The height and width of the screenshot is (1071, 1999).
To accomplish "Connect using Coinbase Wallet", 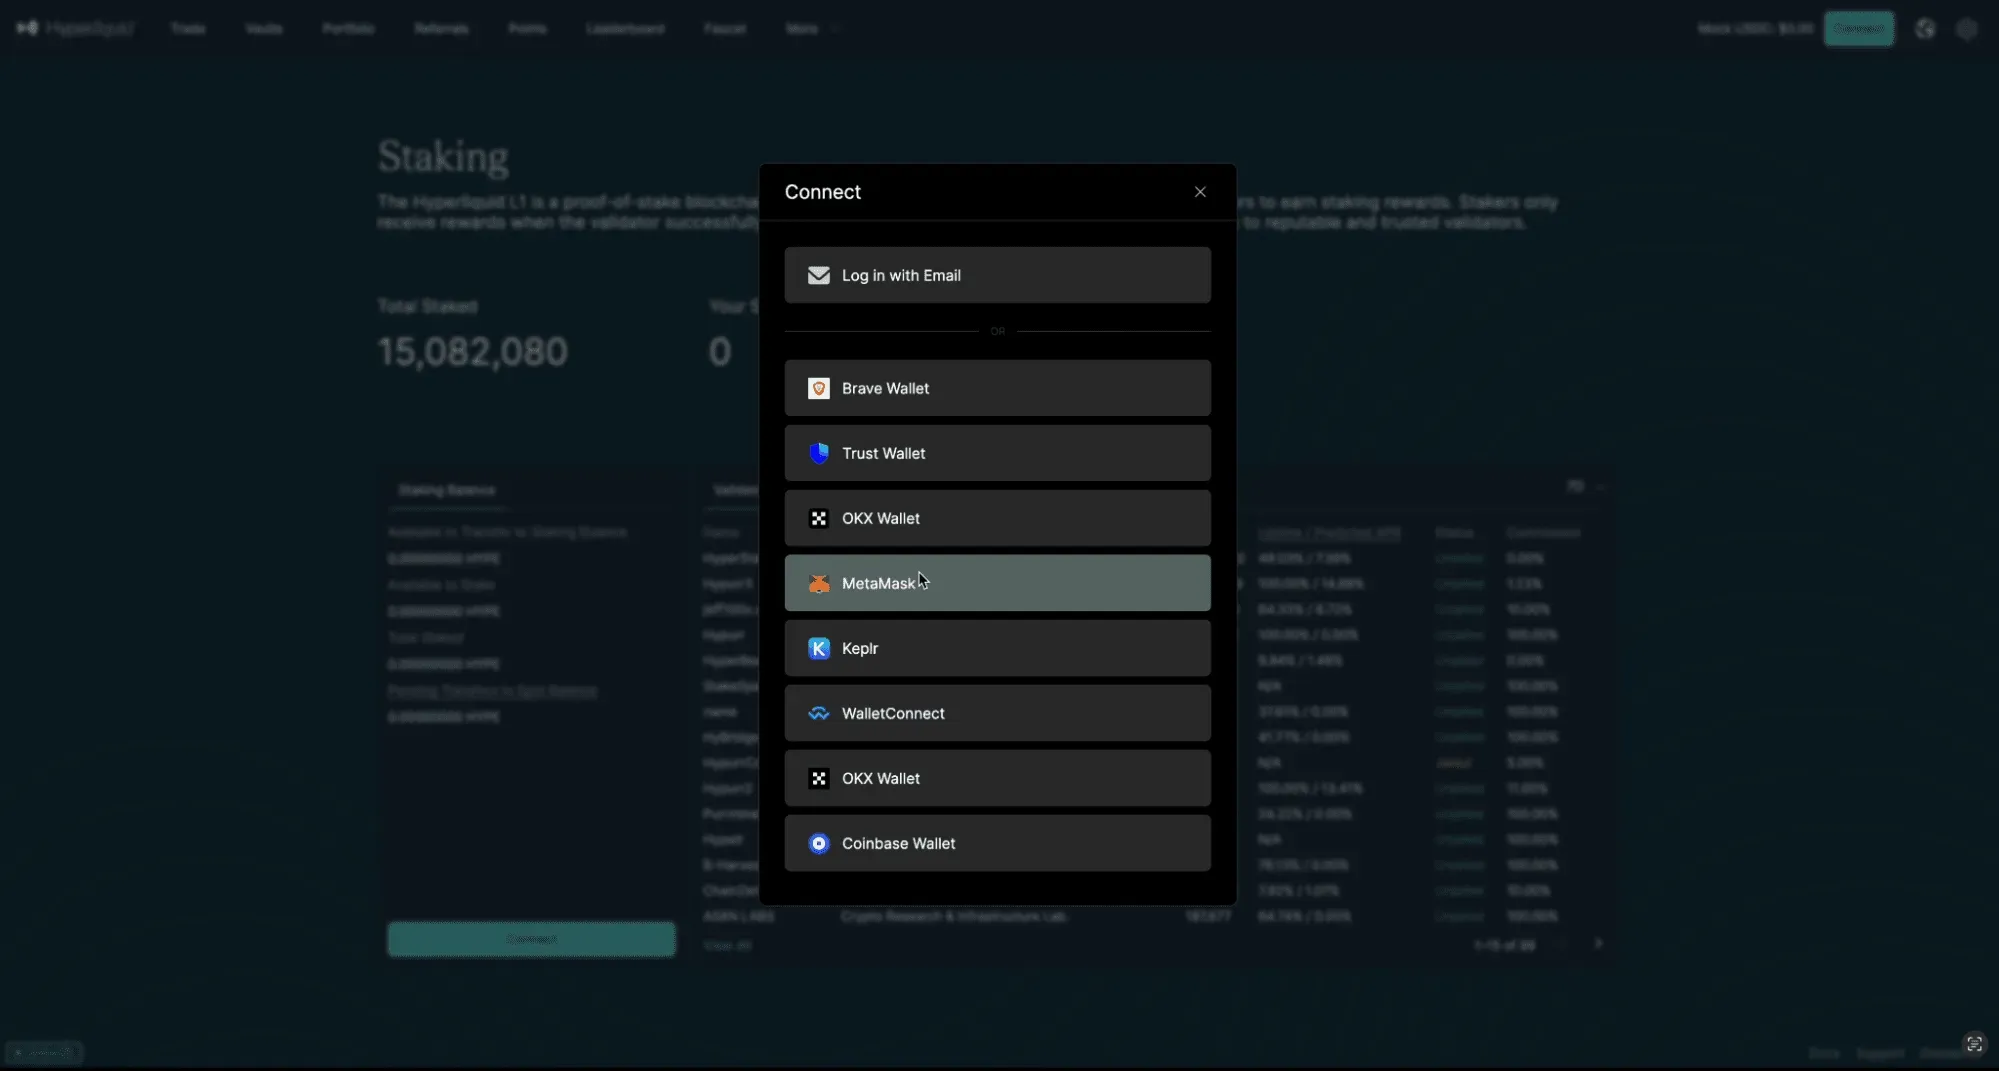I will point(997,843).
